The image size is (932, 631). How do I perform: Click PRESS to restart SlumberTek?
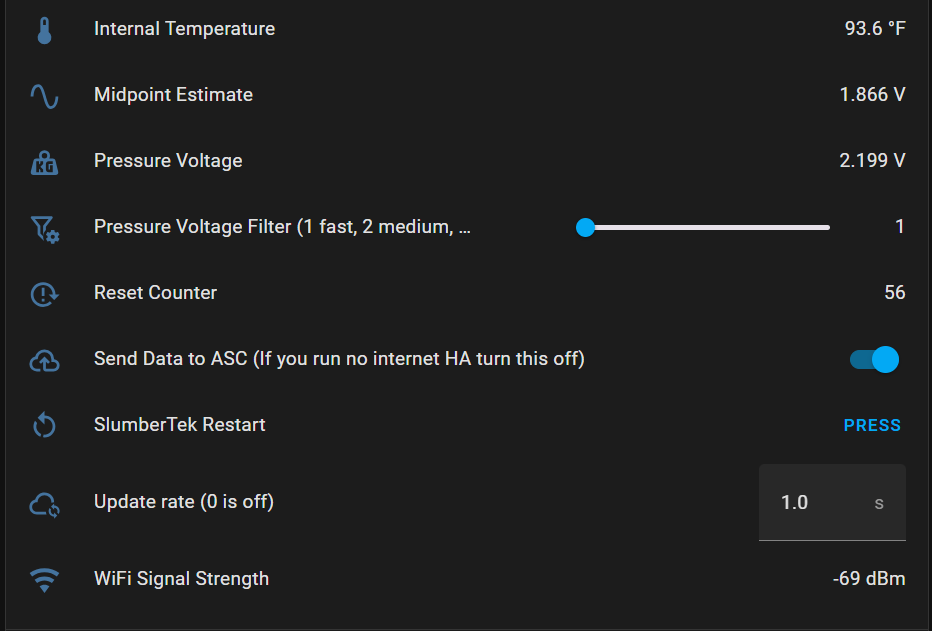(872, 425)
